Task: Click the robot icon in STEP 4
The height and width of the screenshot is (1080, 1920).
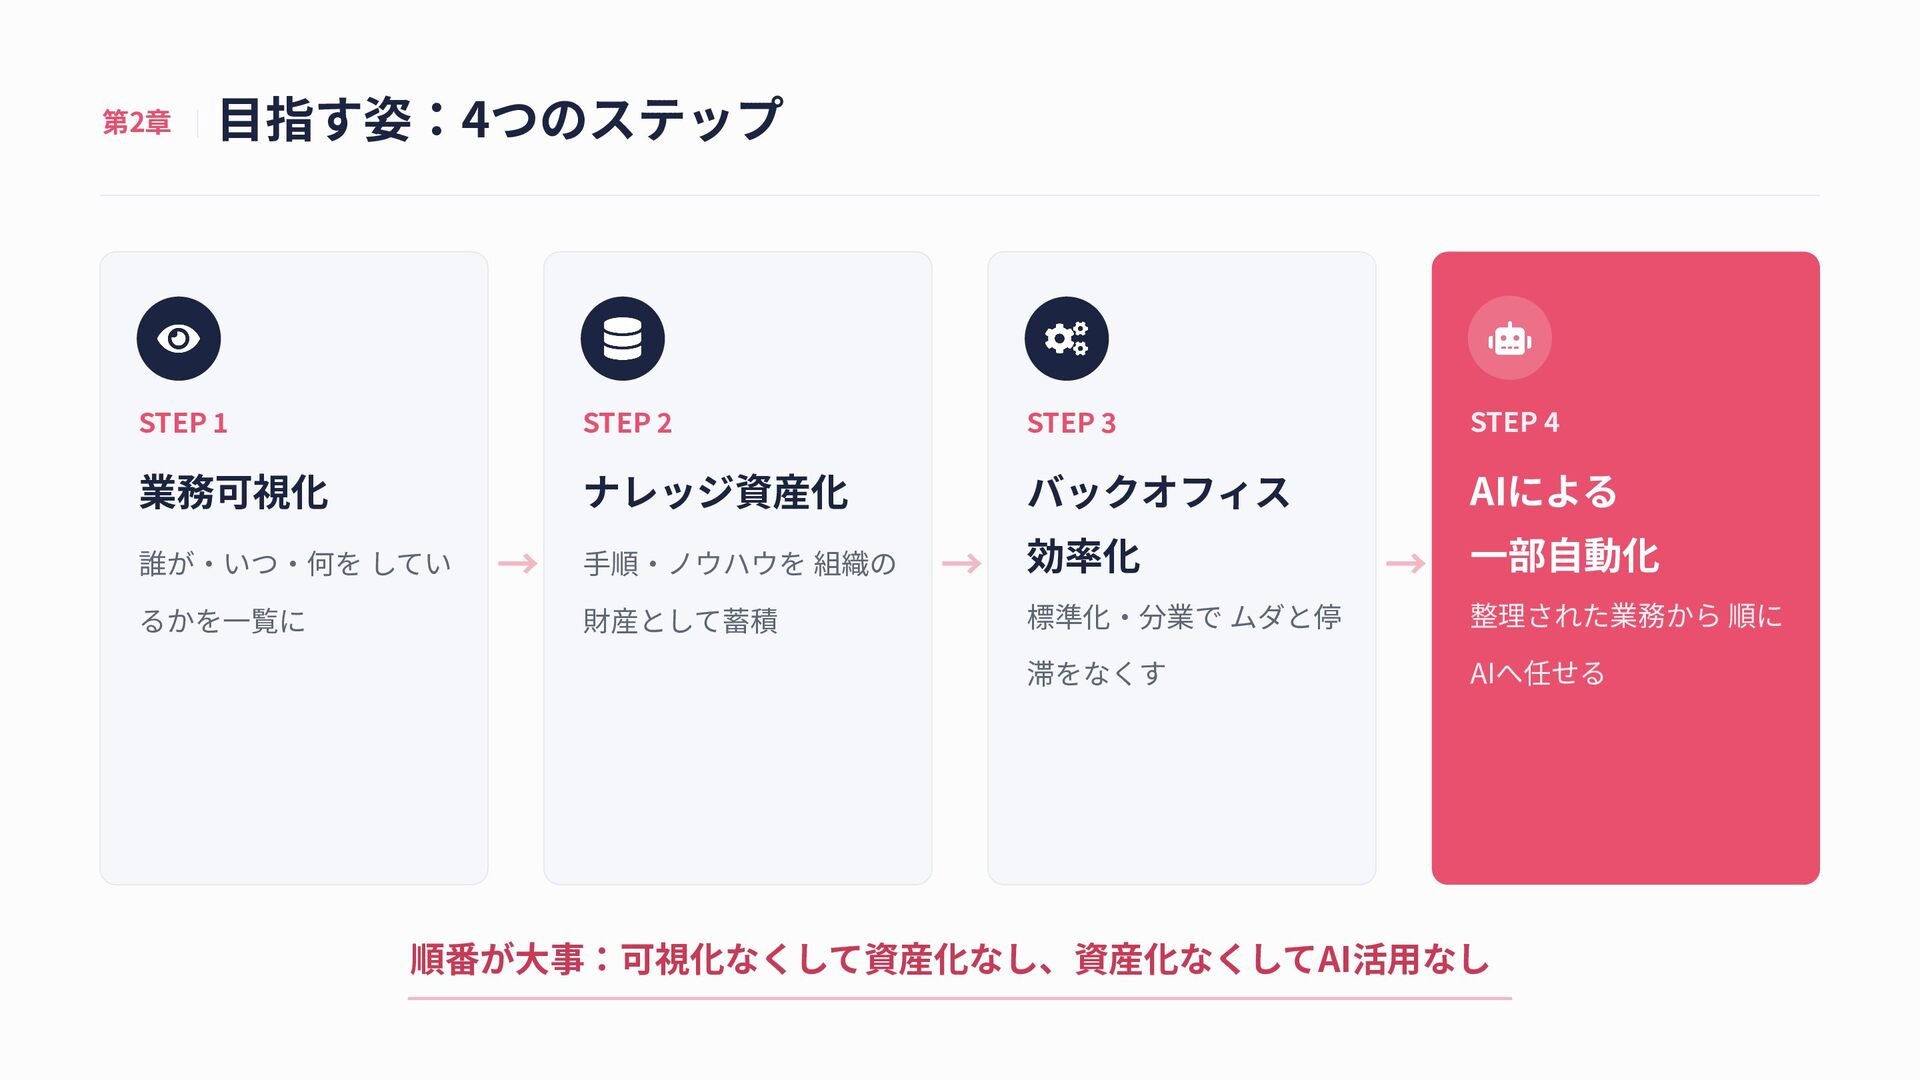Action: tap(1510, 338)
